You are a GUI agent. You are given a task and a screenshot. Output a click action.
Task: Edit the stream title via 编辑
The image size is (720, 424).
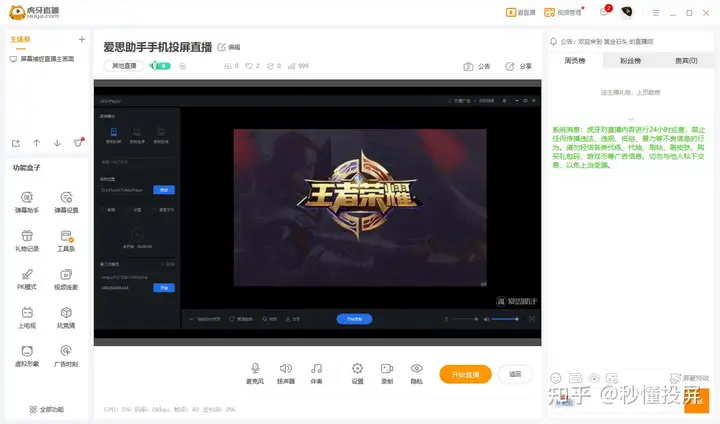pos(229,47)
